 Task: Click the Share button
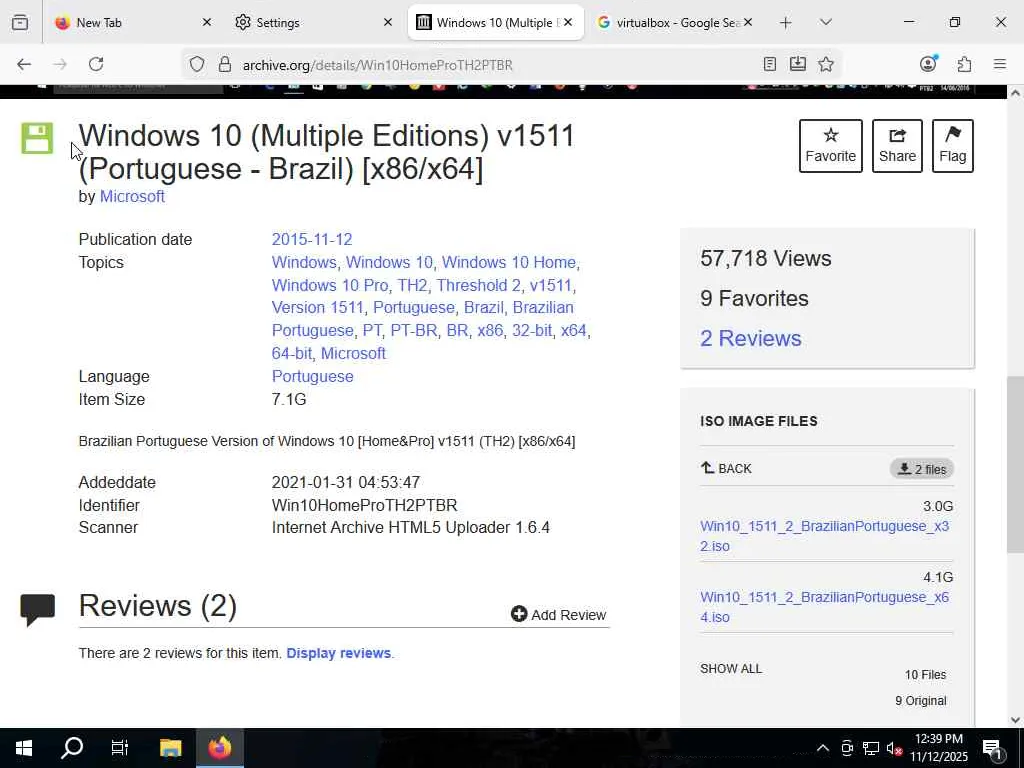coord(897,146)
